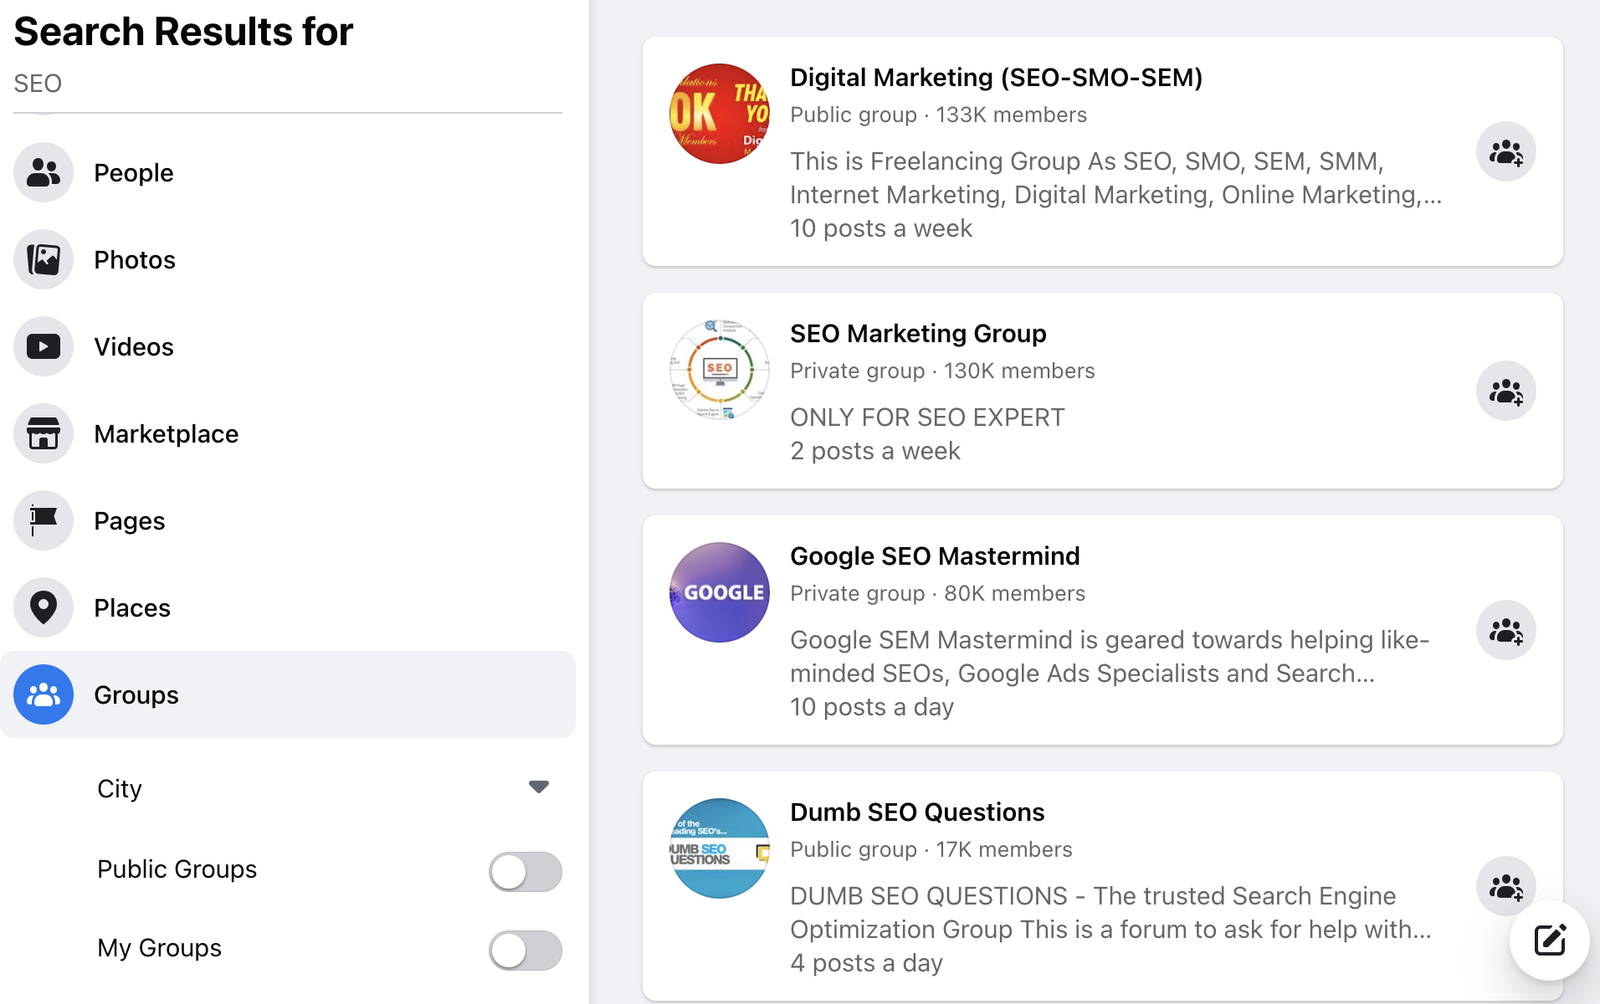
Task: Join Digital Marketing (SEO-SMO-SEM) group
Action: click(x=1505, y=151)
